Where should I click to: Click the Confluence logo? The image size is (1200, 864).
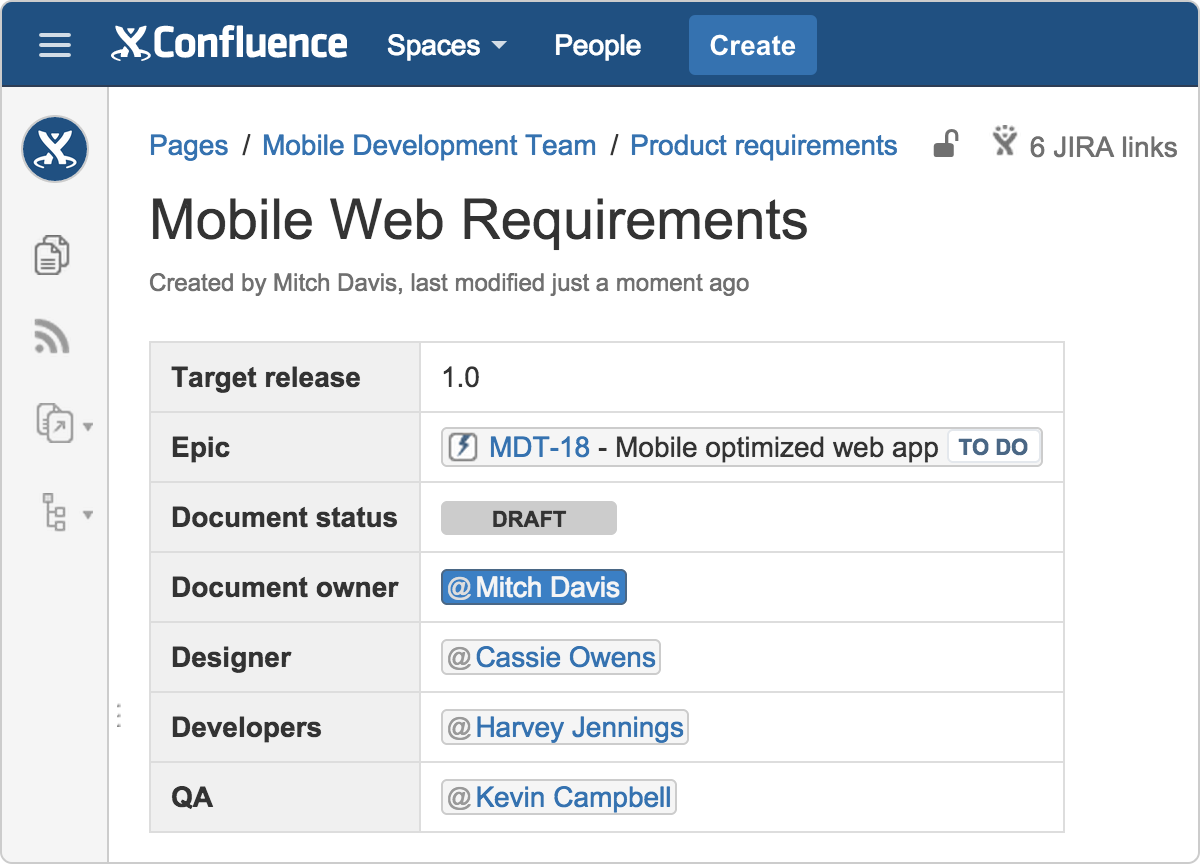(229, 44)
